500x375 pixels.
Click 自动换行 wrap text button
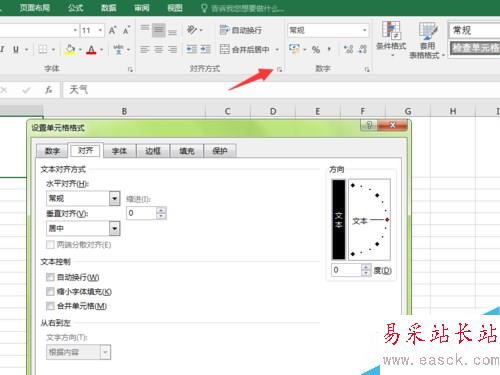pos(241,30)
